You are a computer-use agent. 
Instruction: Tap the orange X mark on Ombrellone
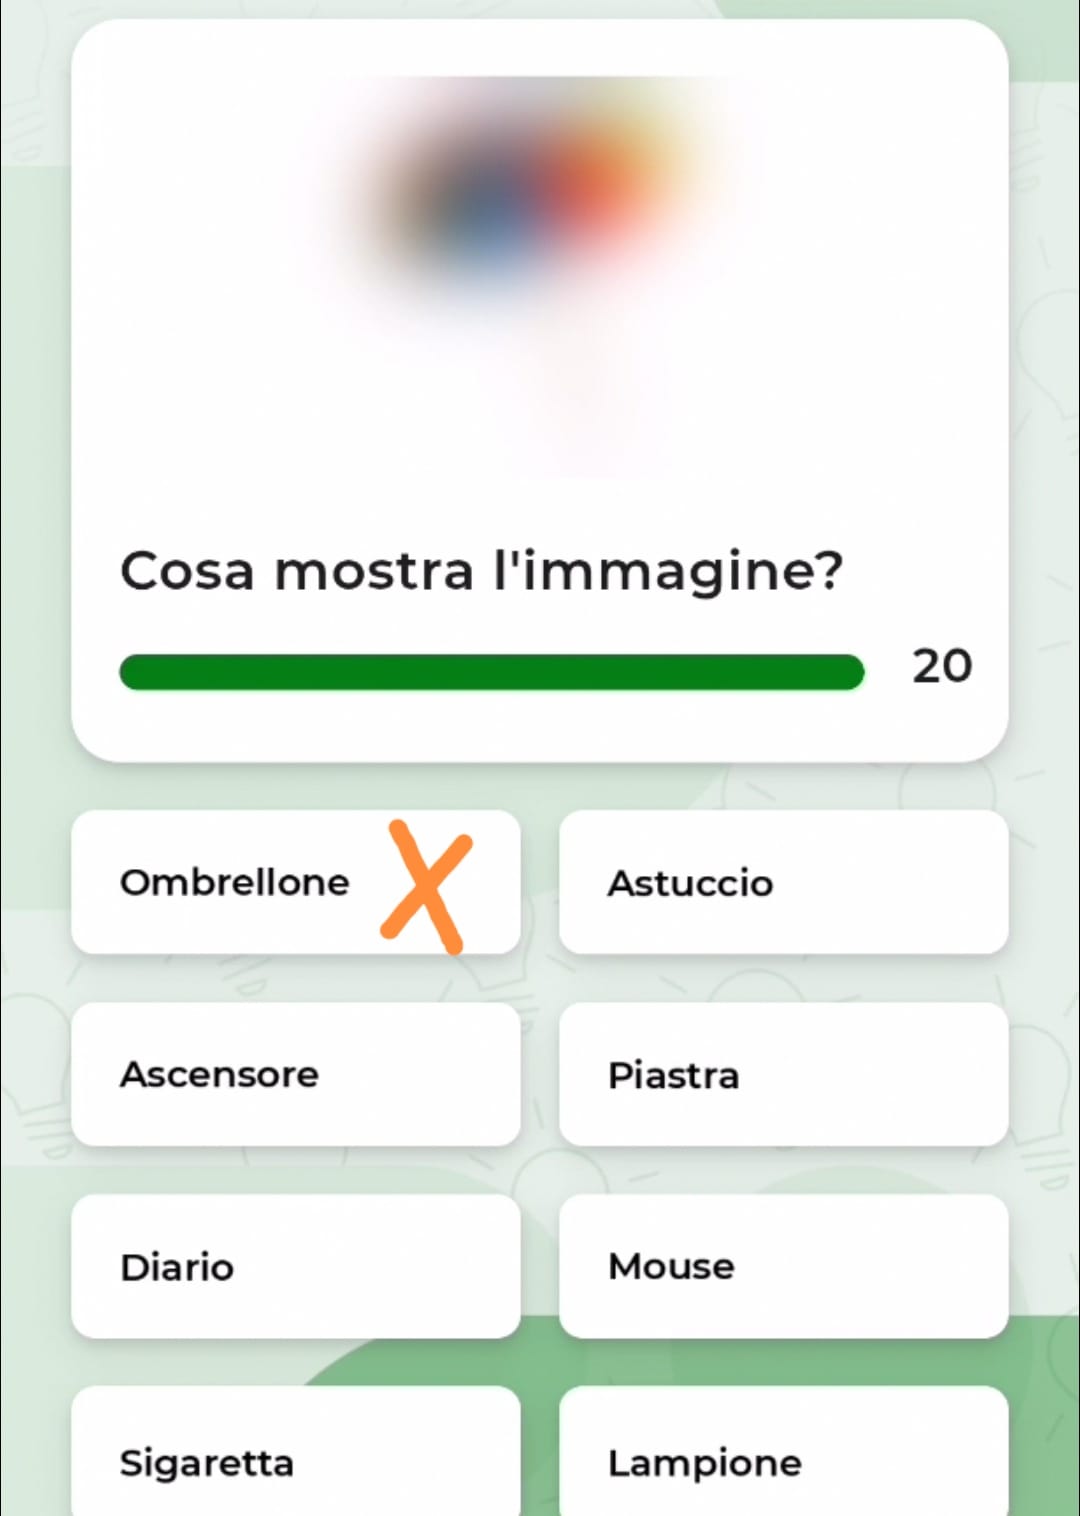426,887
